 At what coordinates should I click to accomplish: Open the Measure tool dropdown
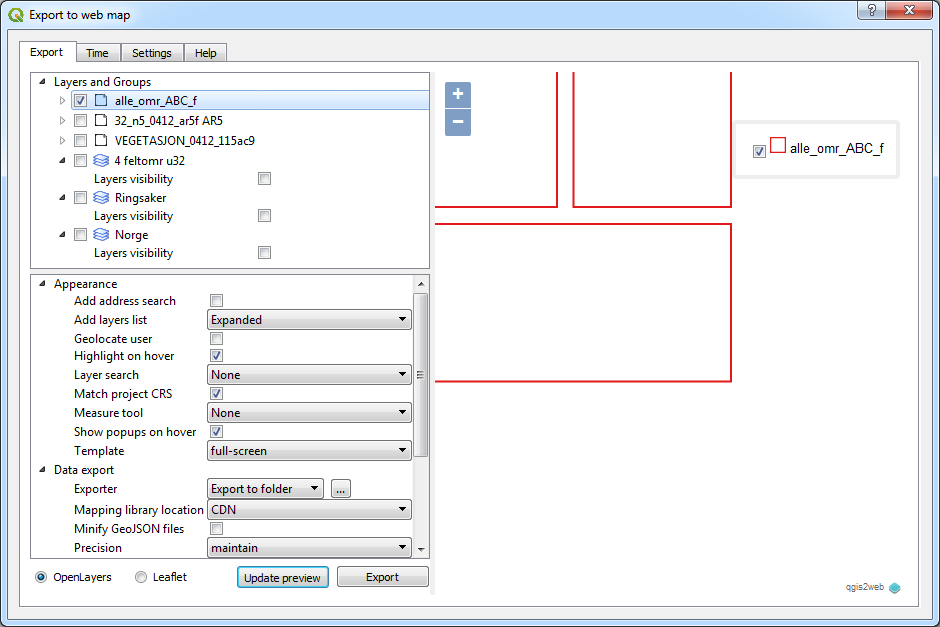click(309, 412)
